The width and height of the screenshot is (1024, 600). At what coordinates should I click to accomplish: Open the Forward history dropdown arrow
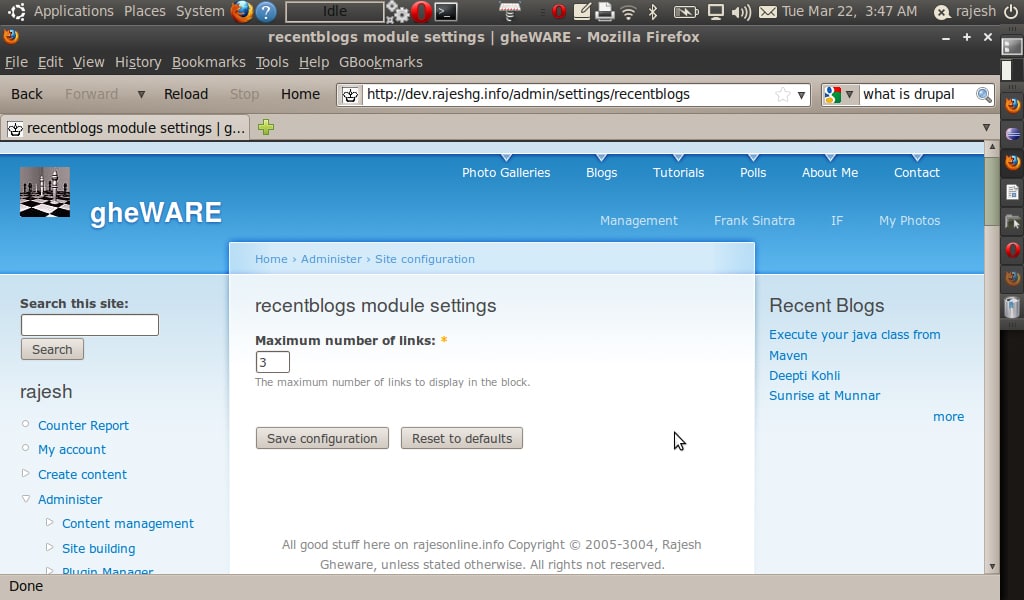(x=140, y=95)
